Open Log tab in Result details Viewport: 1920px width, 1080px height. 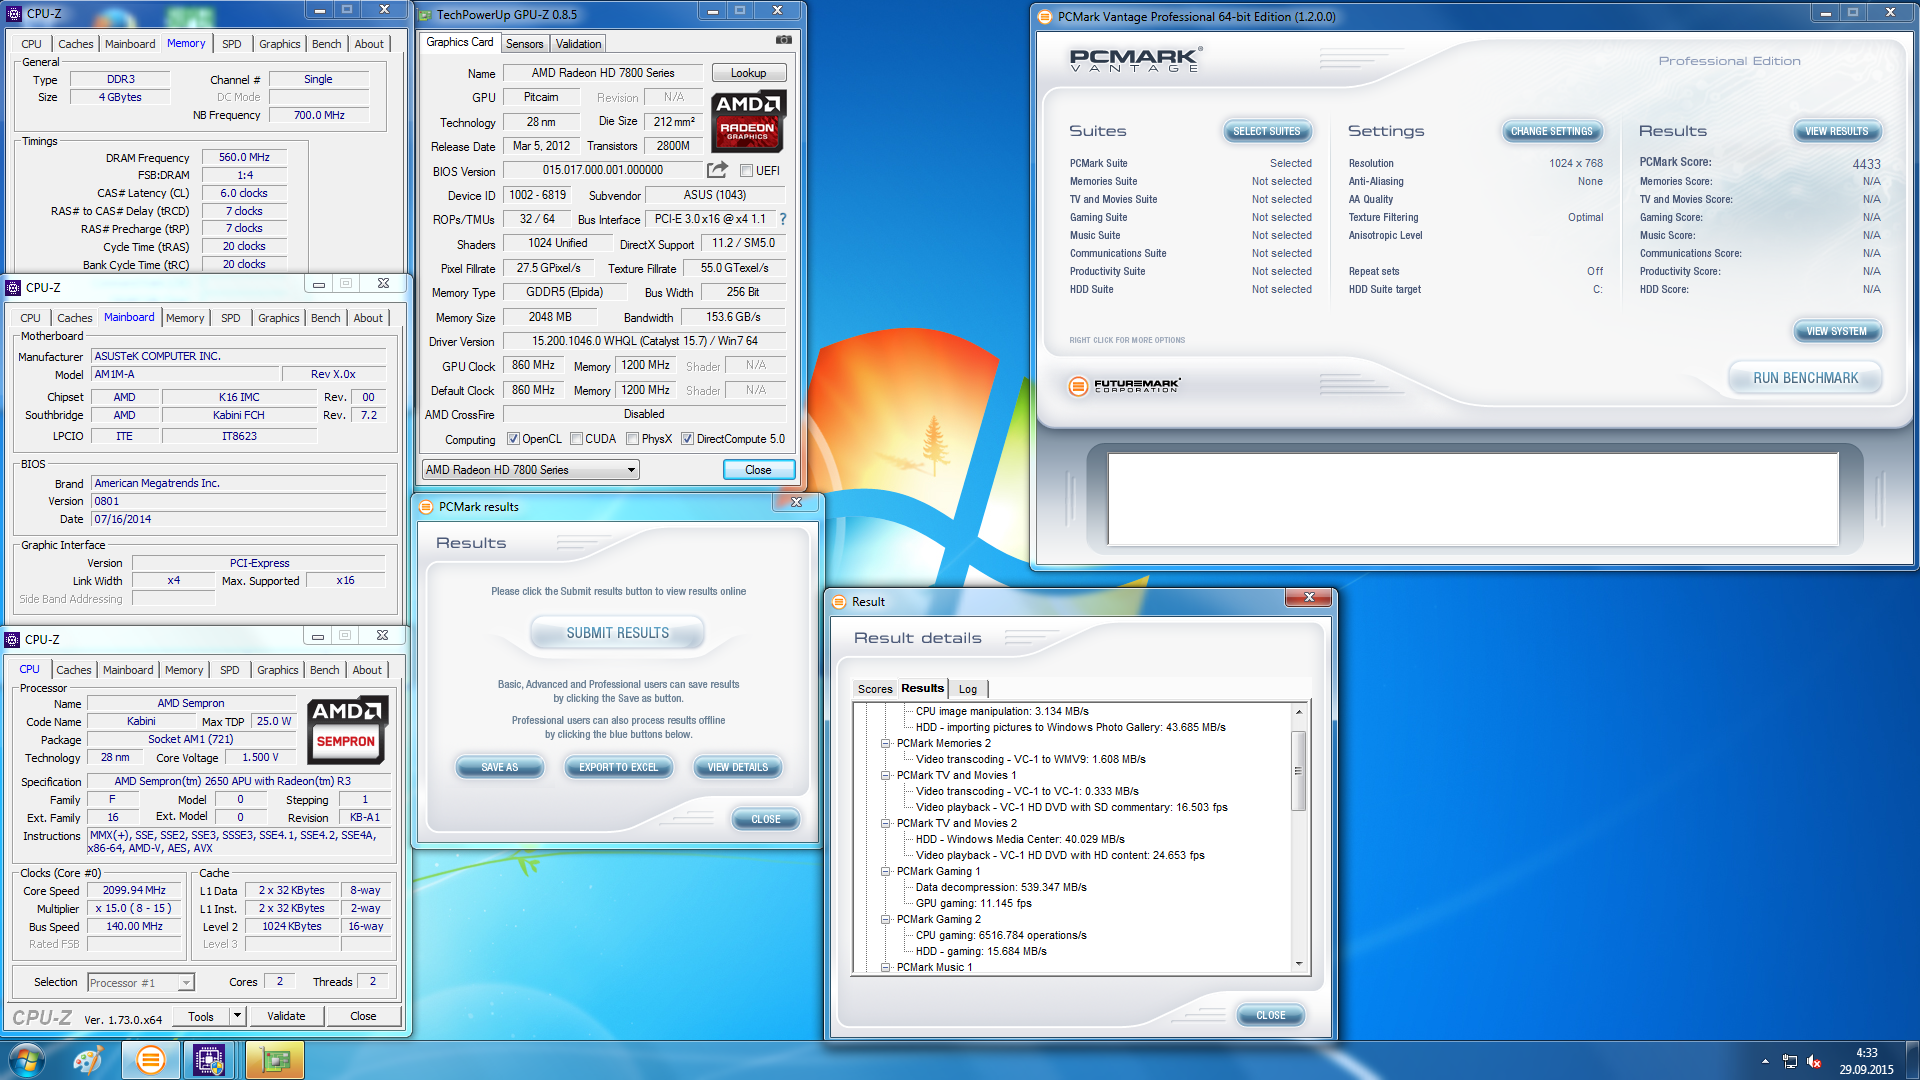tap(968, 689)
